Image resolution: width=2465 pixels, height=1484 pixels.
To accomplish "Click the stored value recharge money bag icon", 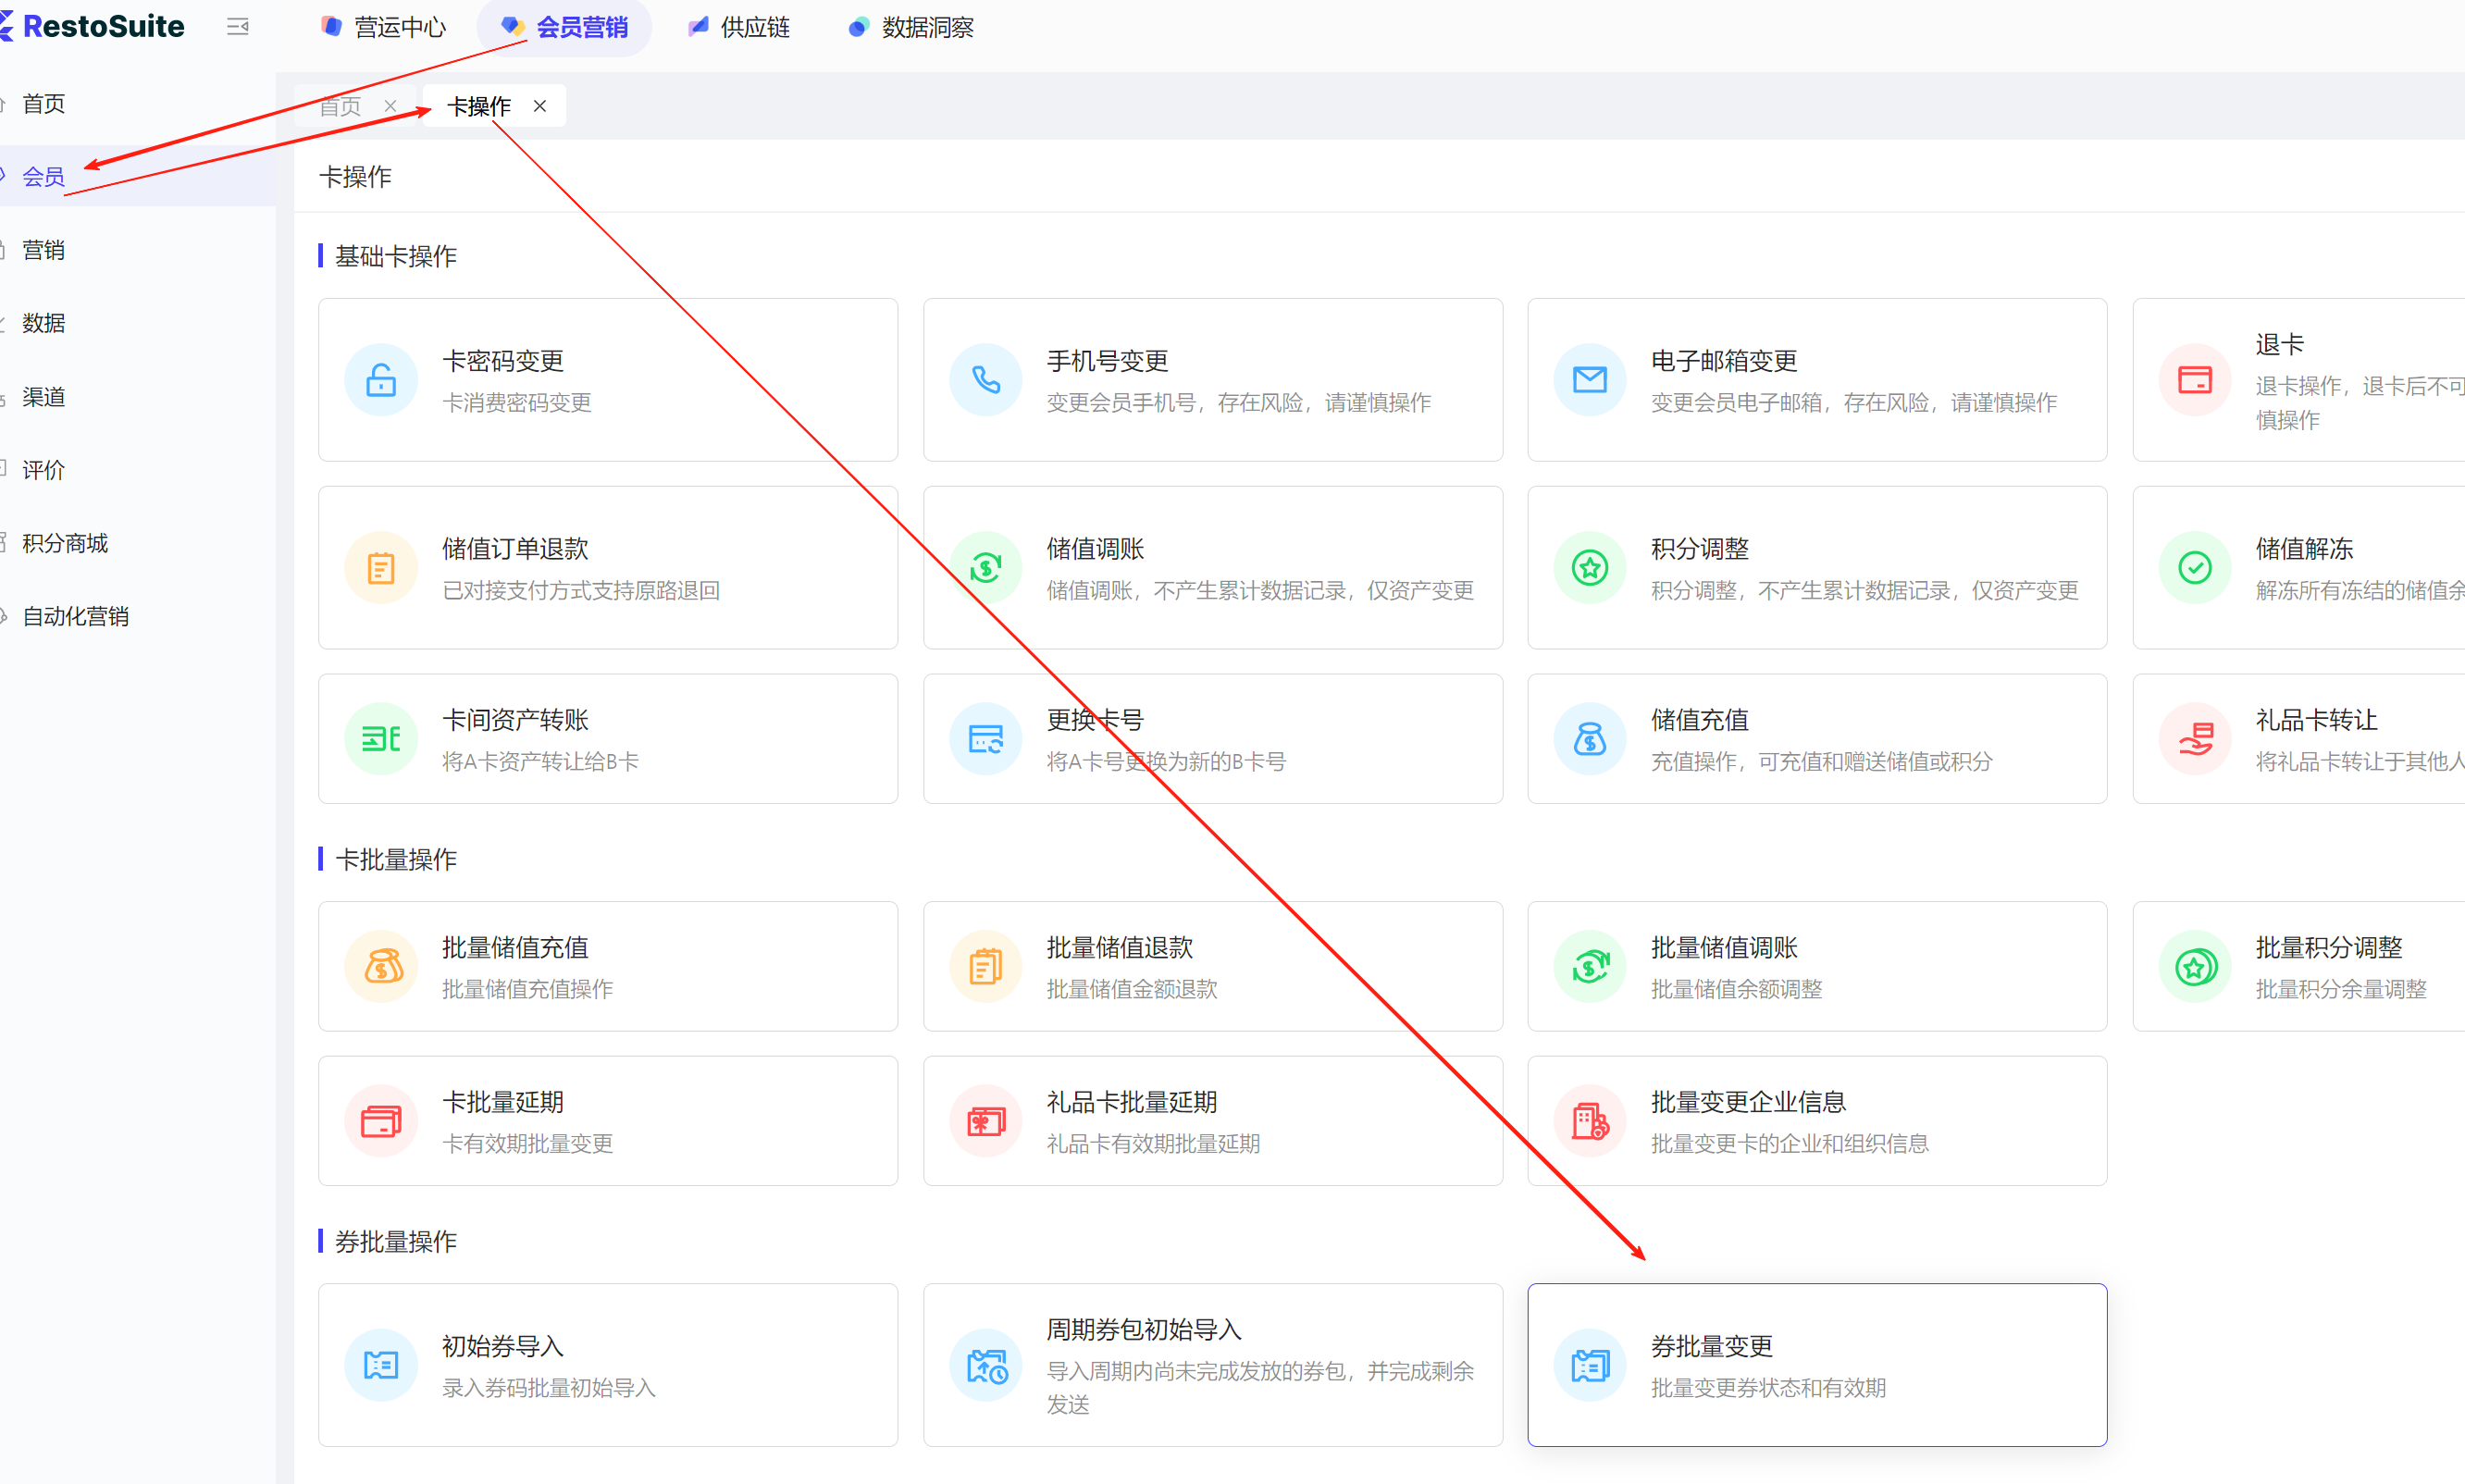I will coord(1589,739).
